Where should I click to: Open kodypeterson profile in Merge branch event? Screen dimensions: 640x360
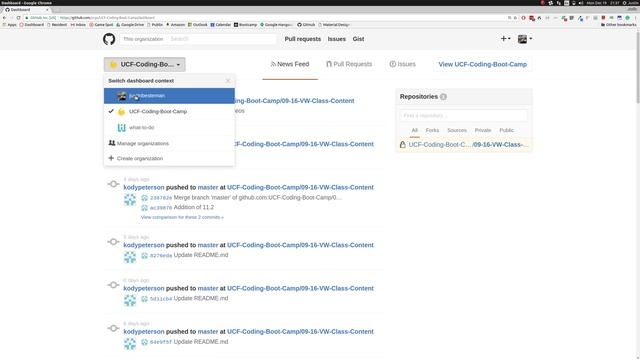click(x=144, y=187)
